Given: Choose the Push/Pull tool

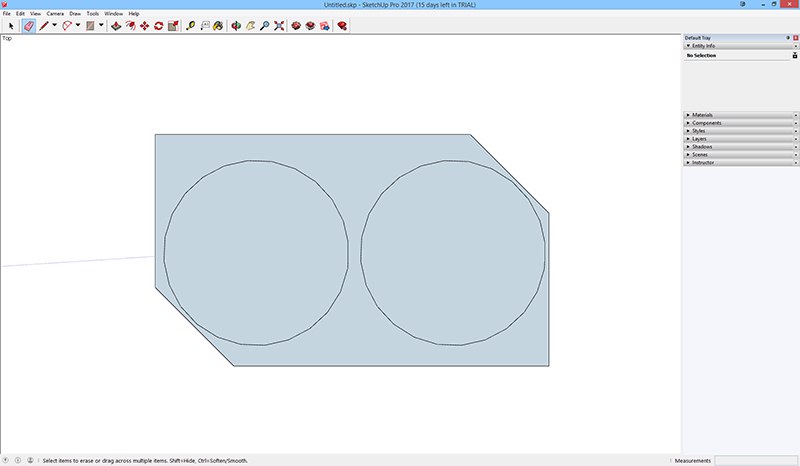Looking at the screenshot, I should tap(115, 26).
